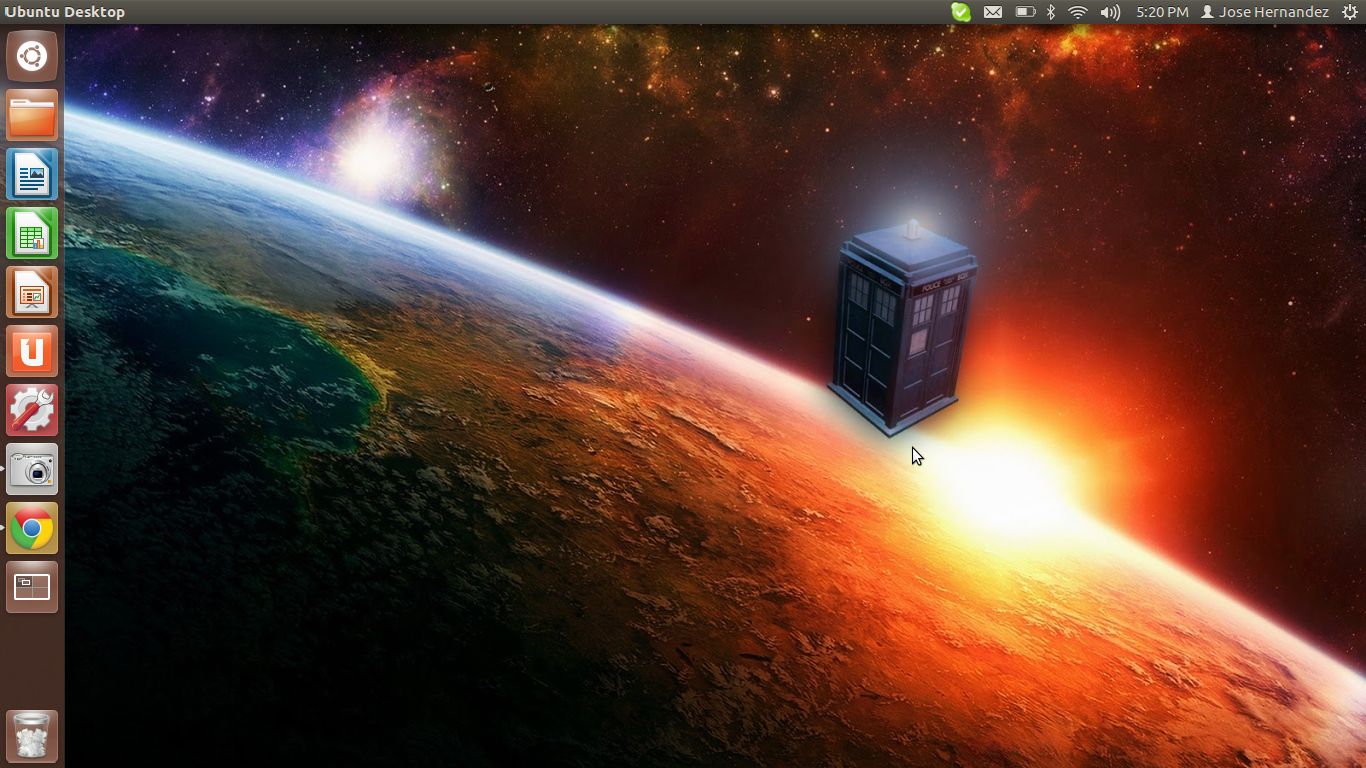Open the Trash bin

[x=32, y=736]
